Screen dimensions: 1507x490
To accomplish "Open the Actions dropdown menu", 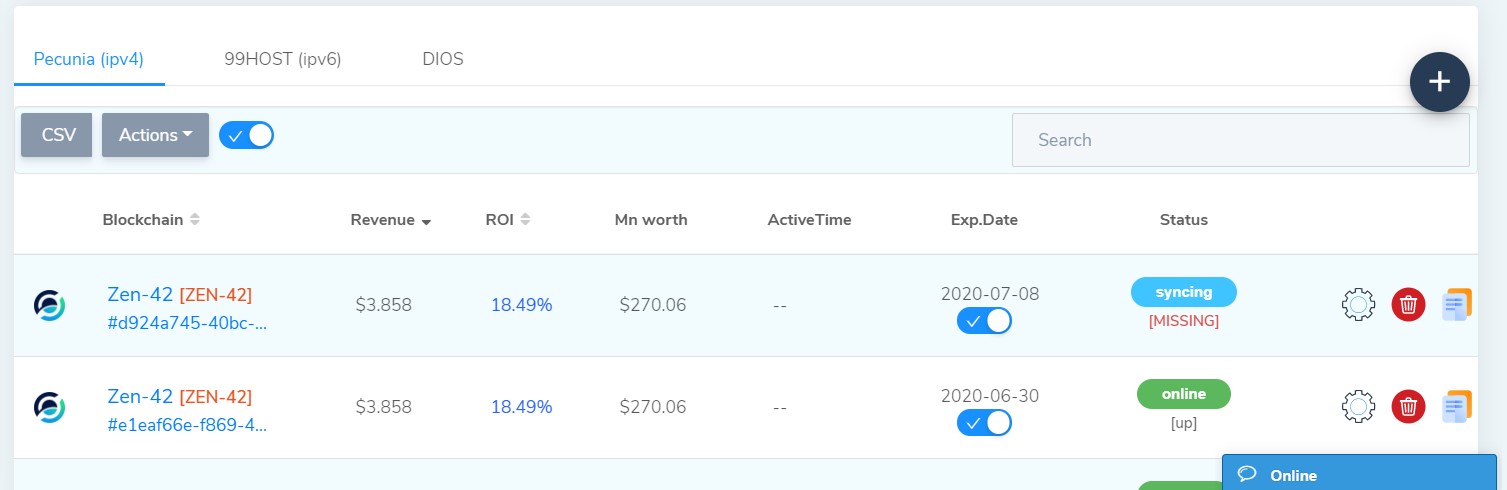I will (155, 135).
